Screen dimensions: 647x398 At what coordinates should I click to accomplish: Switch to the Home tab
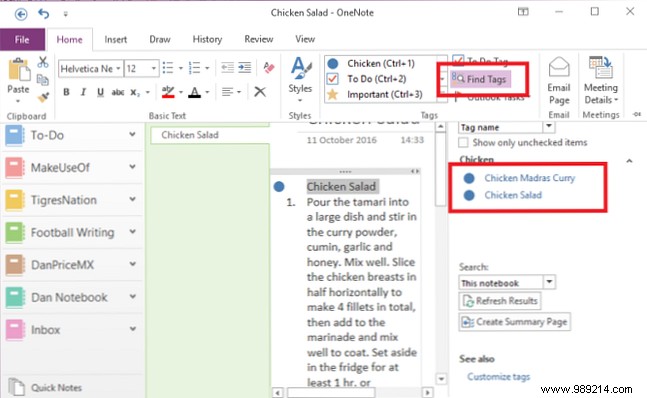click(69, 40)
